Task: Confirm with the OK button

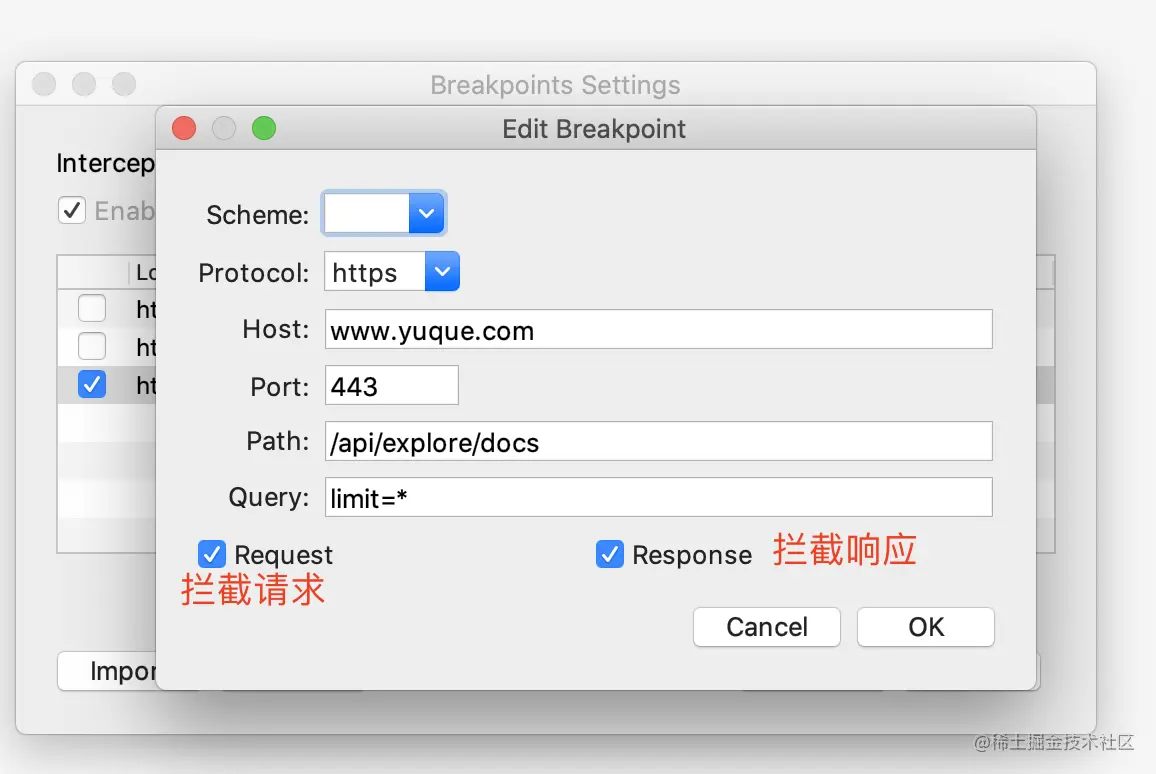Action: (926, 627)
